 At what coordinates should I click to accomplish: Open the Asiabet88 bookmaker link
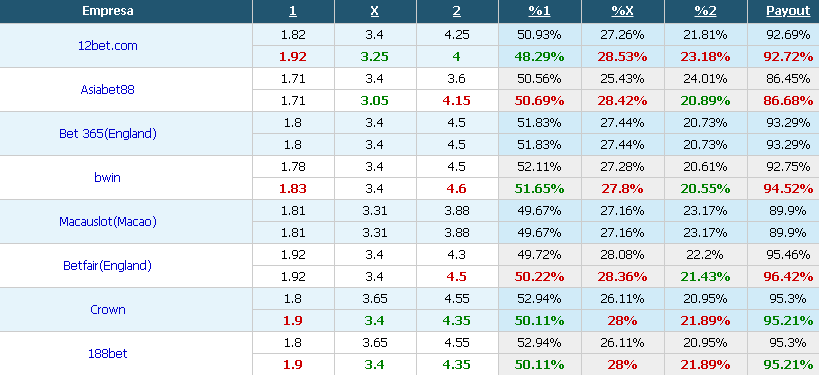(x=108, y=89)
